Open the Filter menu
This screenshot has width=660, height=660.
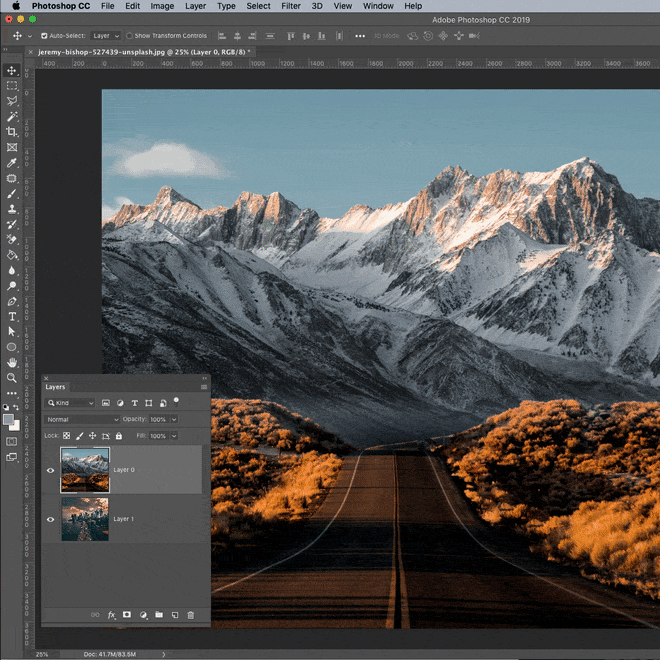pos(290,6)
